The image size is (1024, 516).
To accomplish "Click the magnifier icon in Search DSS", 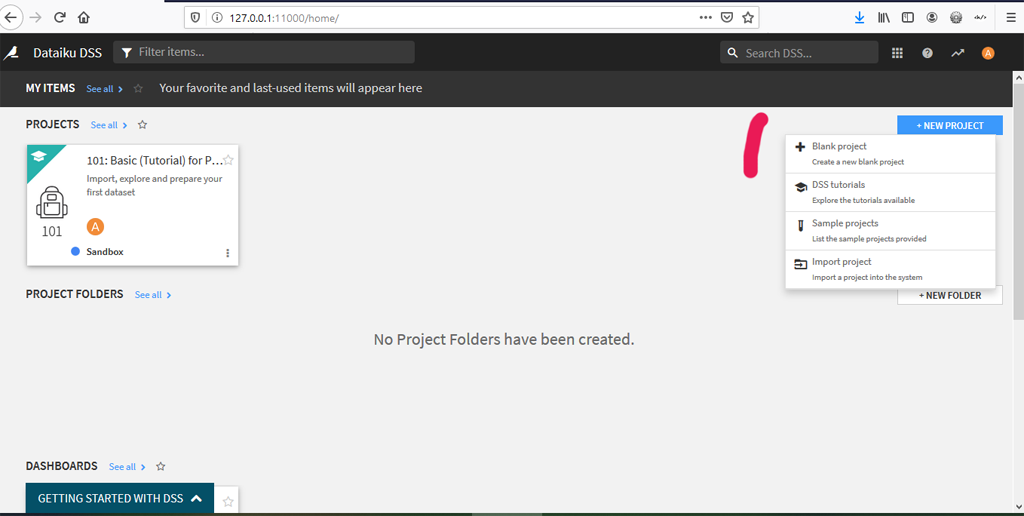I will (733, 53).
